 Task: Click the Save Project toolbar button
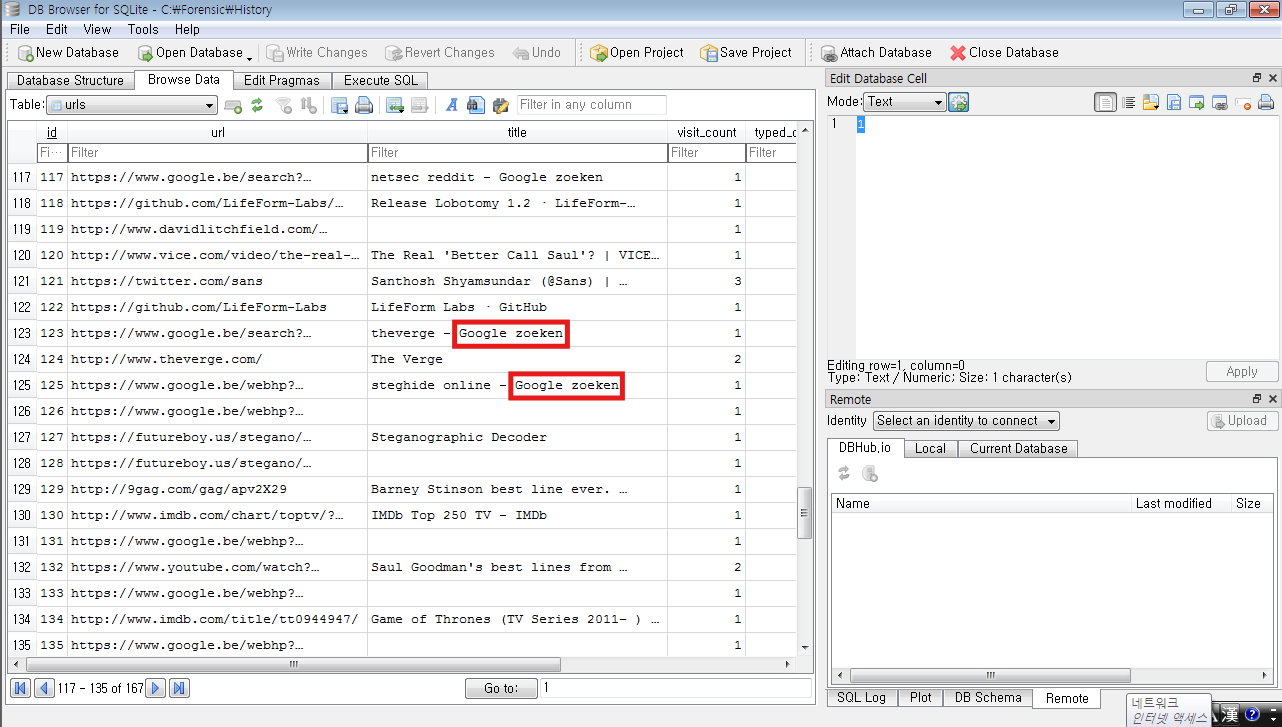(x=746, y=52)
